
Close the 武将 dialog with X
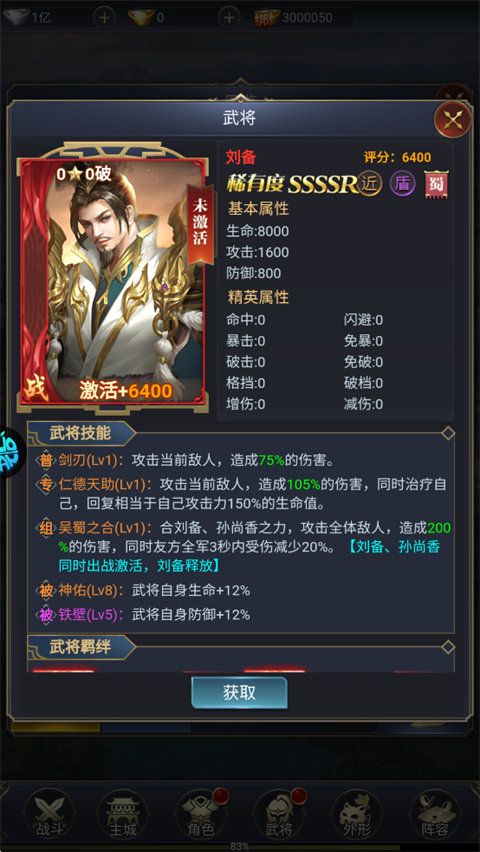(x=453, y=119)
